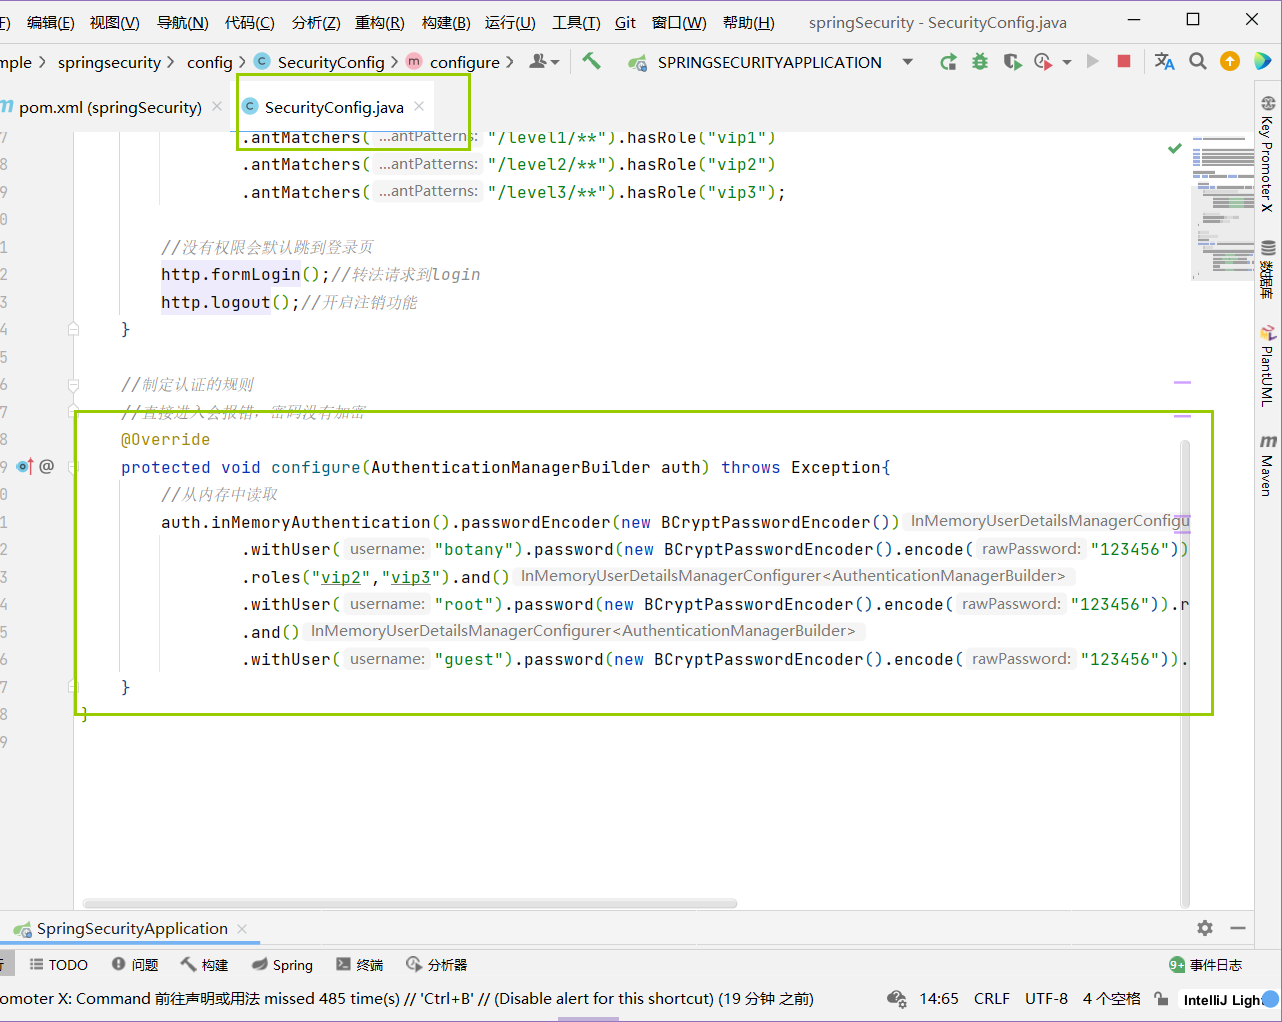Open the 帮助(H) menu
The width and height of the screenshot is (1282, 1022).
(x=748, y=22)
